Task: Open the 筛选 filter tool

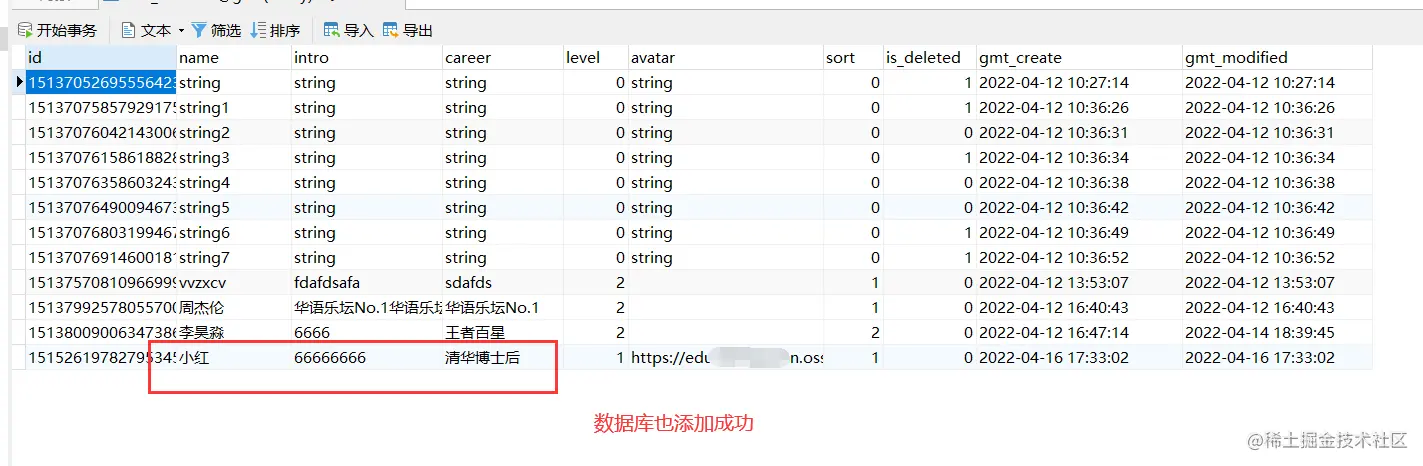Action: point(215,30)
